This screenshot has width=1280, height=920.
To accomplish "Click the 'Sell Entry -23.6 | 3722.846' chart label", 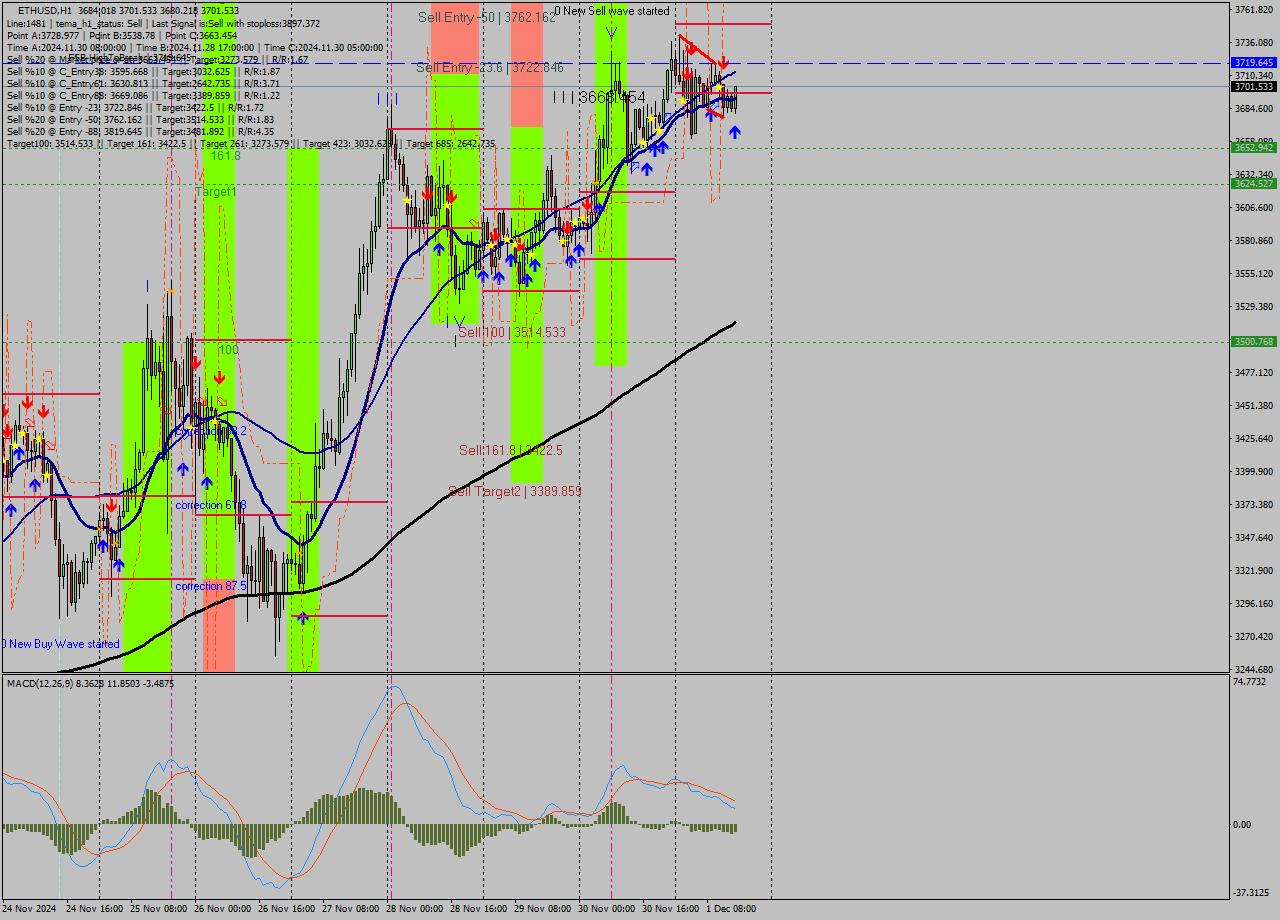I will pos(490,67).
